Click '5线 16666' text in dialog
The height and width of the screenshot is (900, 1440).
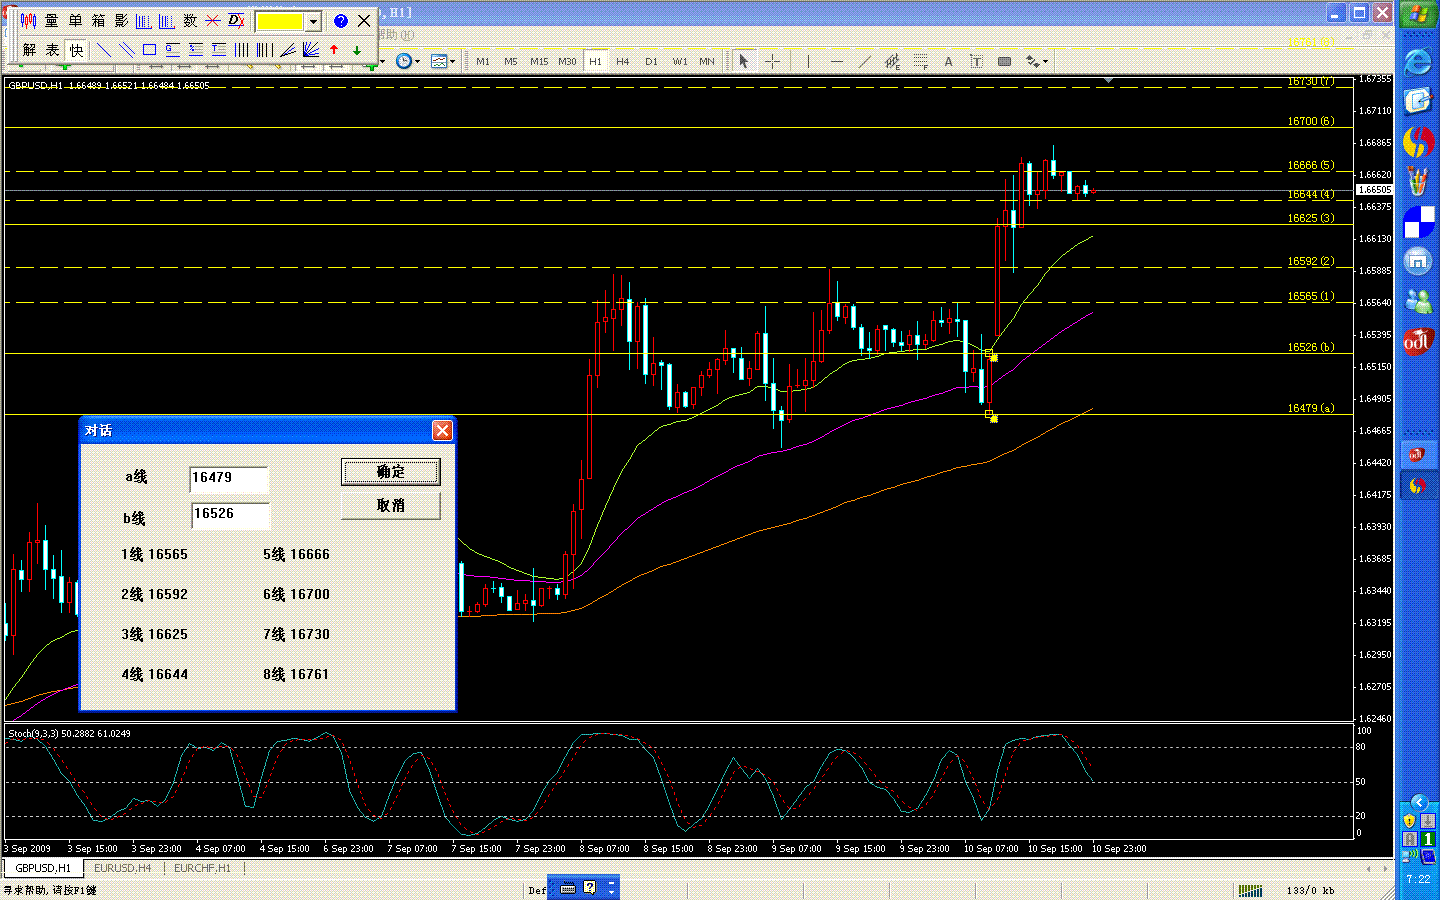click(296, 554)
